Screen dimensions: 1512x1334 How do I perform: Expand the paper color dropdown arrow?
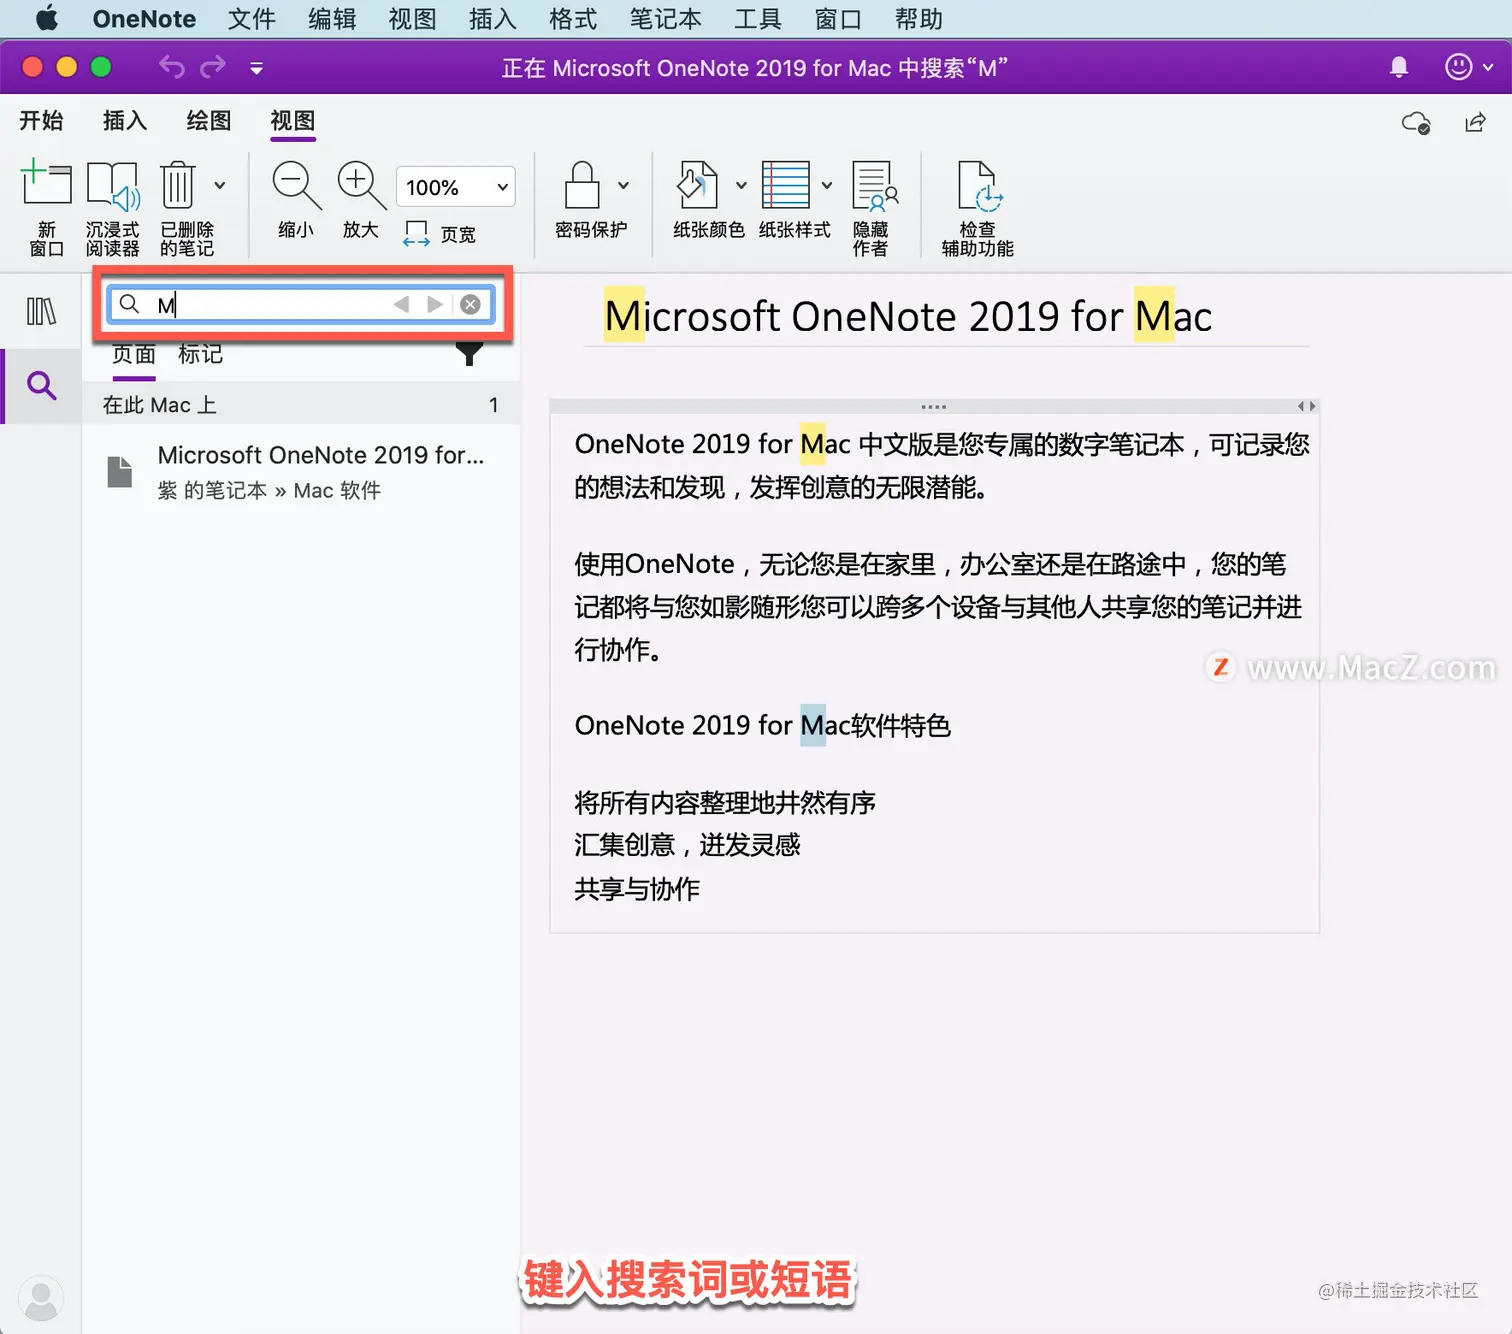click(x=742, y=185)
